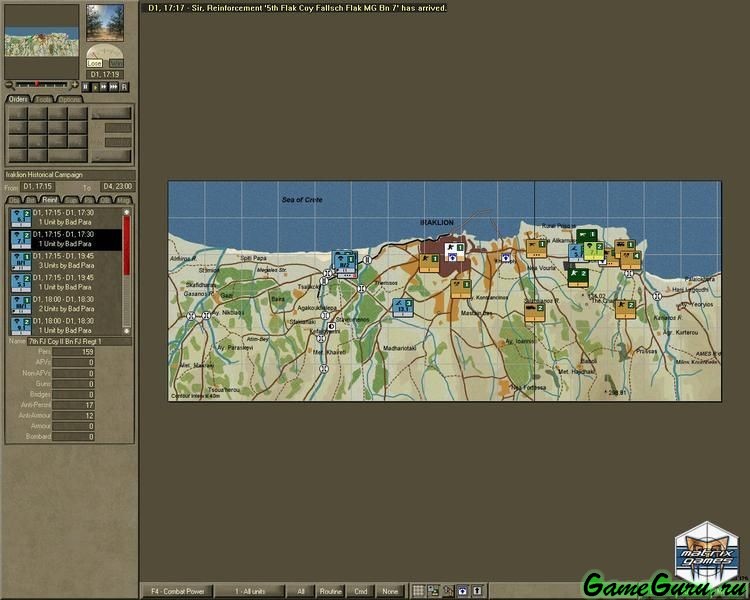
Task: Open F4 - Combat Power display selector
Action: tap(177, 591)
